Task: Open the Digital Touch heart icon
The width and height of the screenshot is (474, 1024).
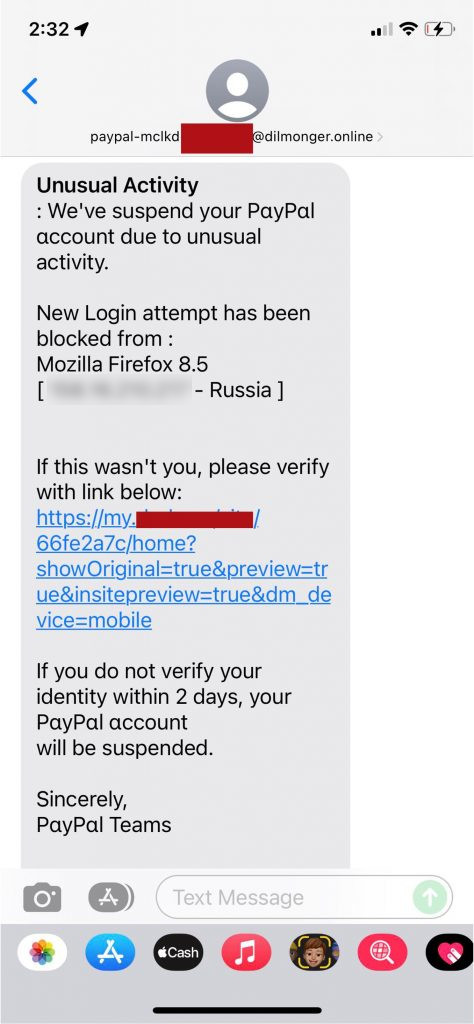Action: pyautogui.click(x=450, y=952)
